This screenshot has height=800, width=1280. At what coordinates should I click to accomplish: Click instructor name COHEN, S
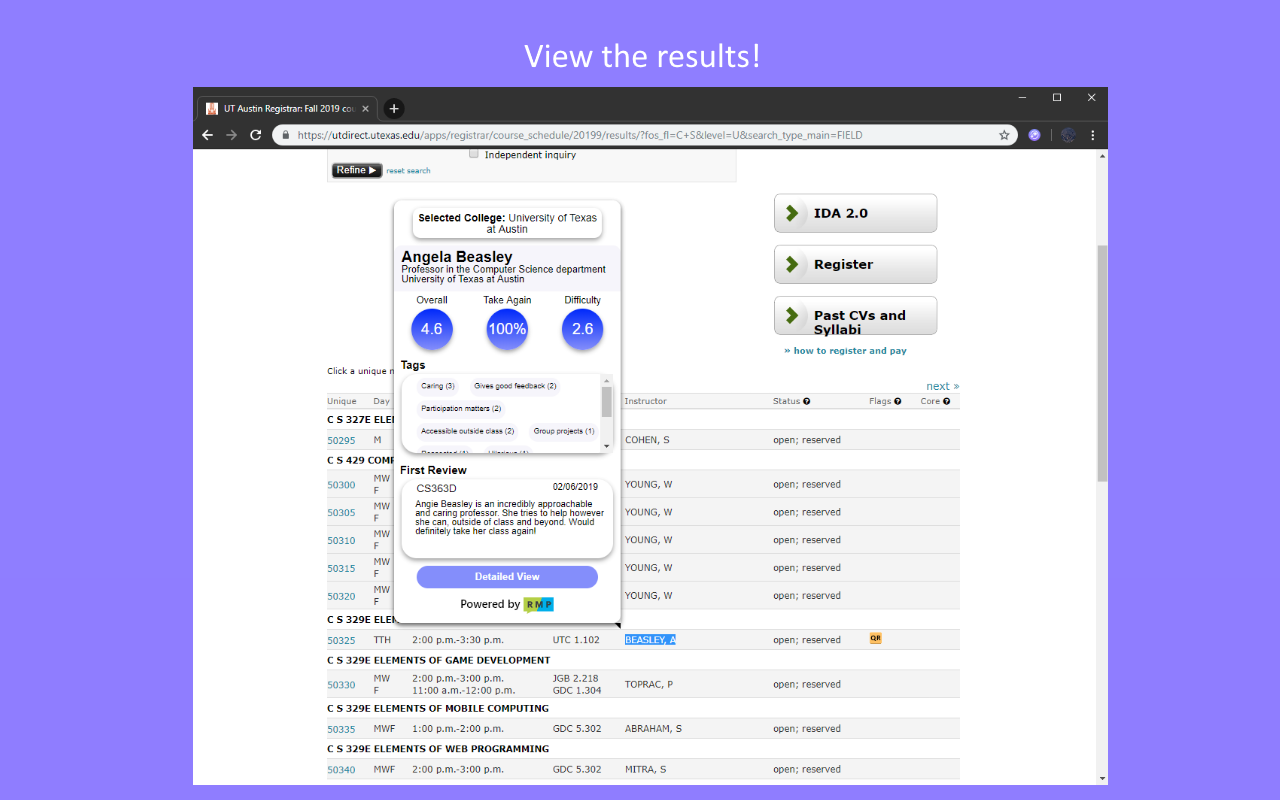[x=647, y=440]
